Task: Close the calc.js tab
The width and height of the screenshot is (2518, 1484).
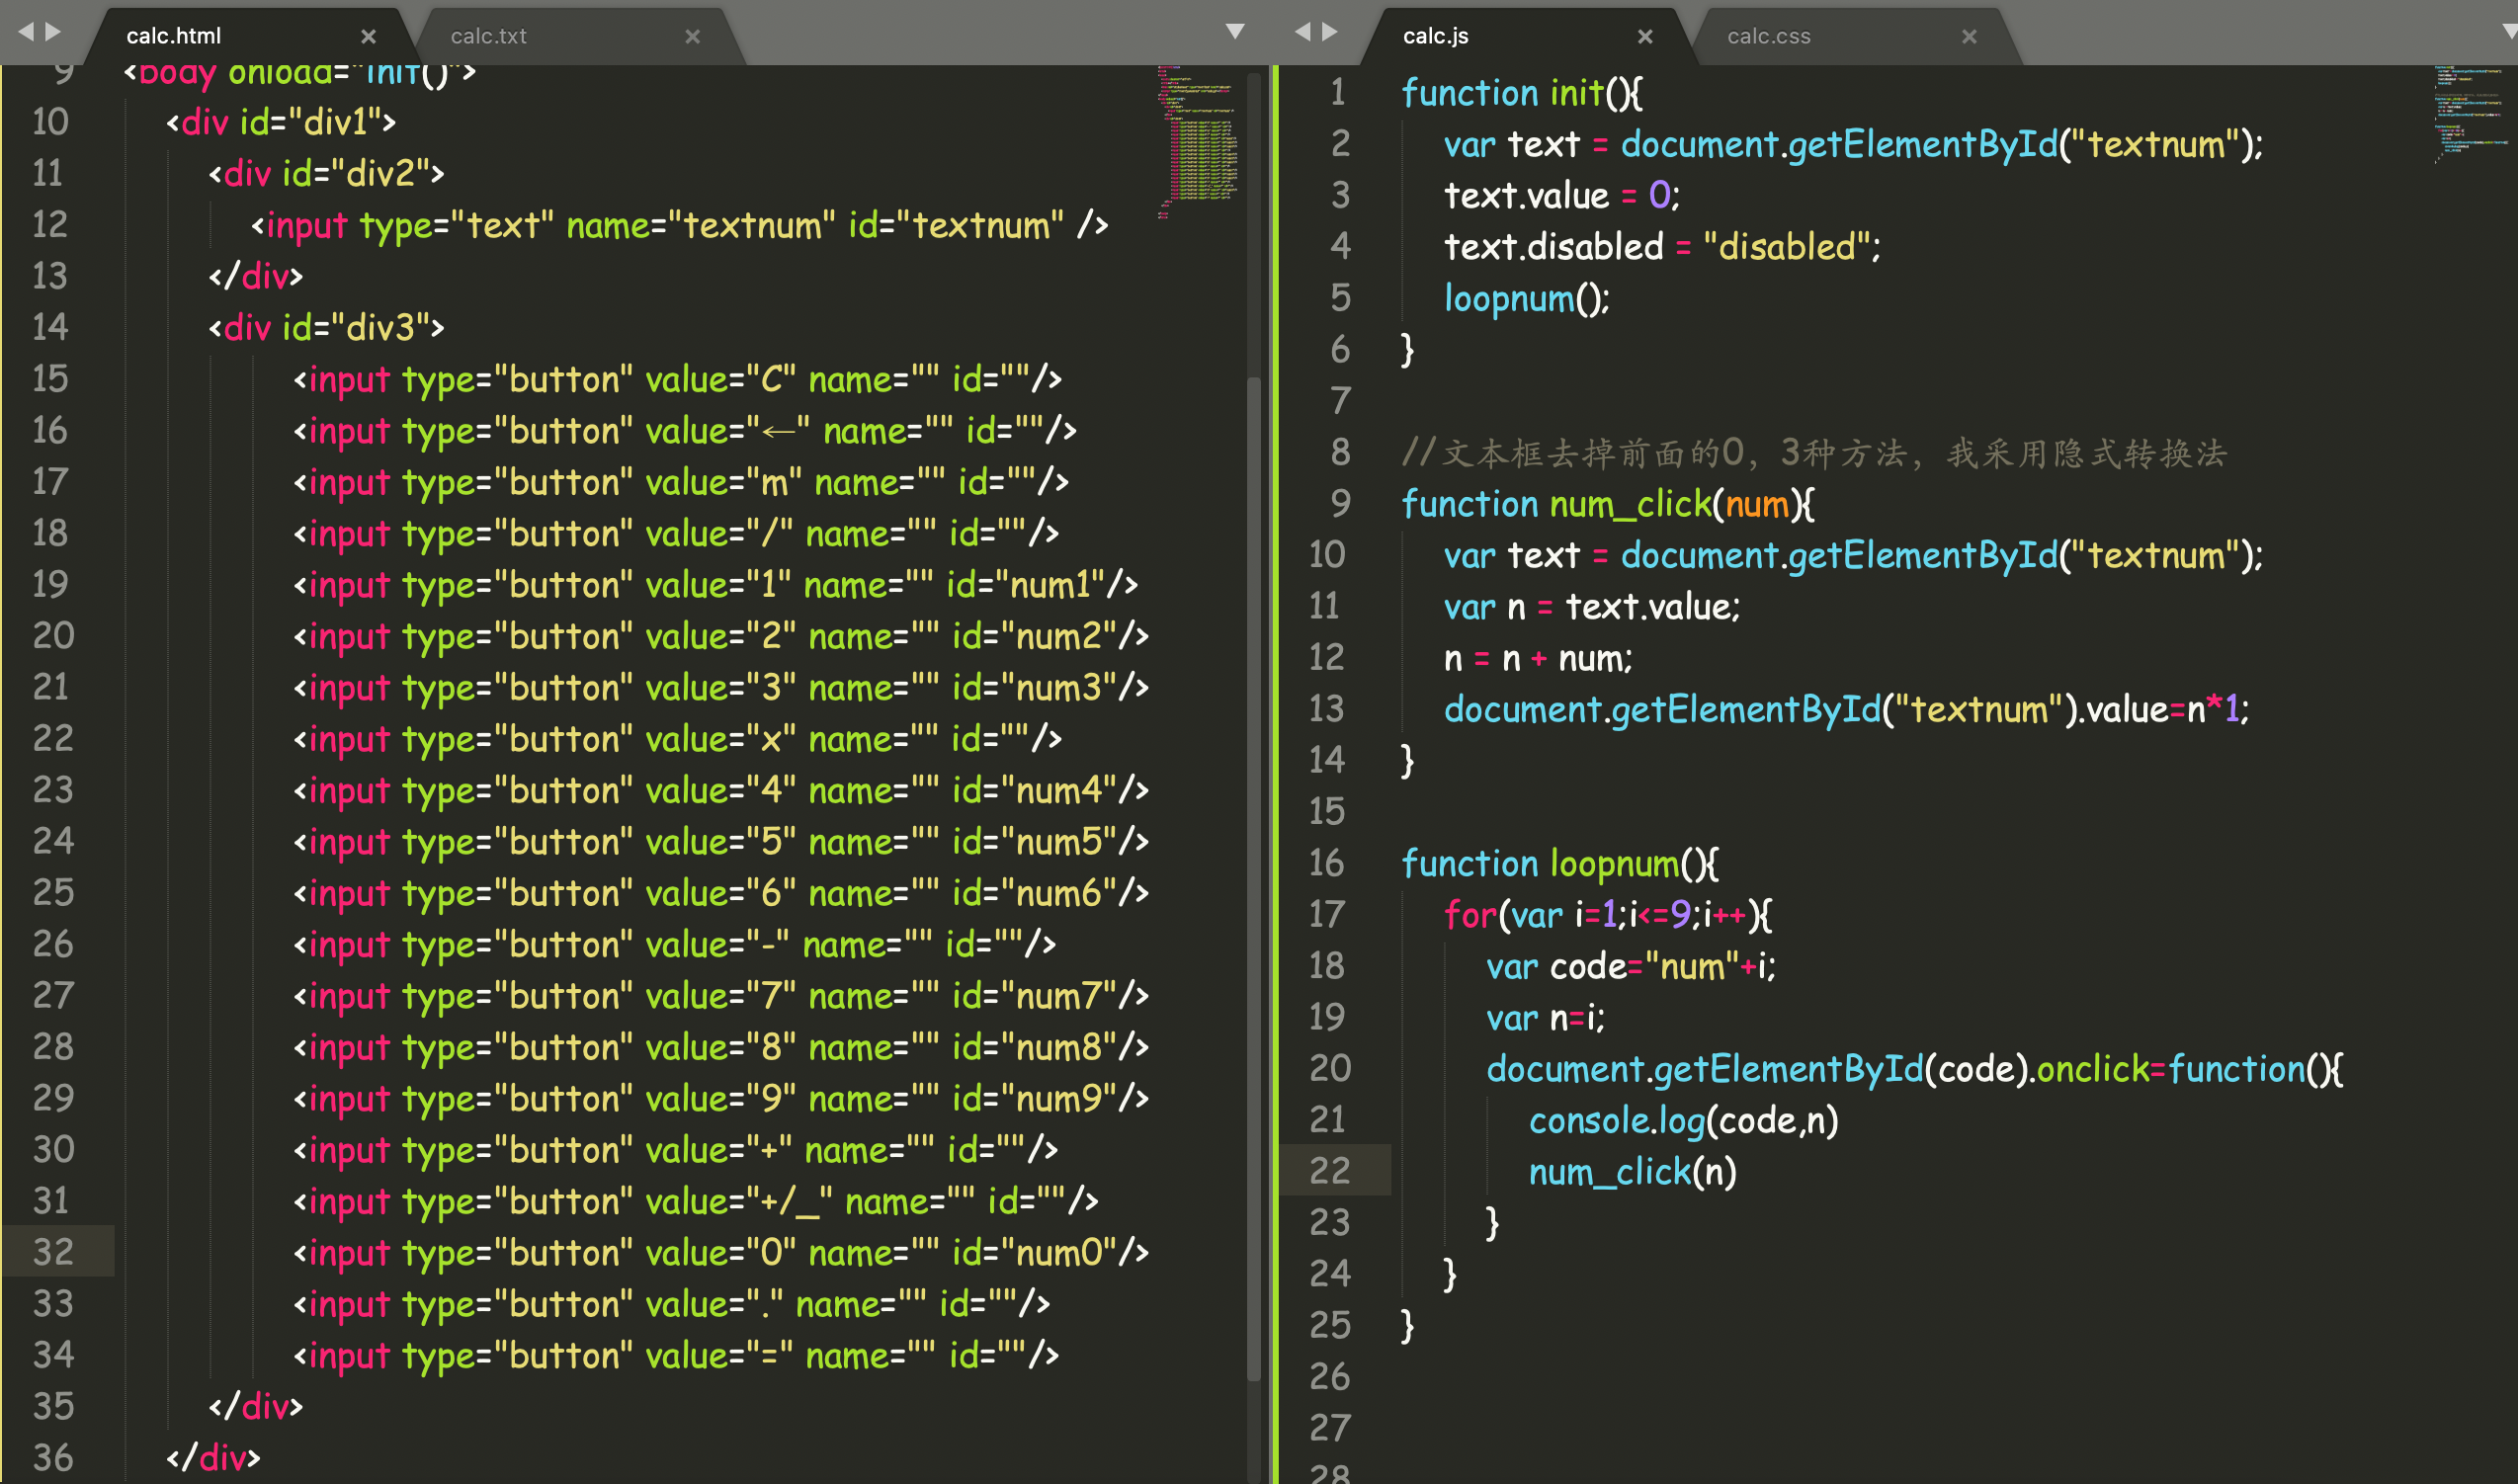Action: (x=1645, y=37)
